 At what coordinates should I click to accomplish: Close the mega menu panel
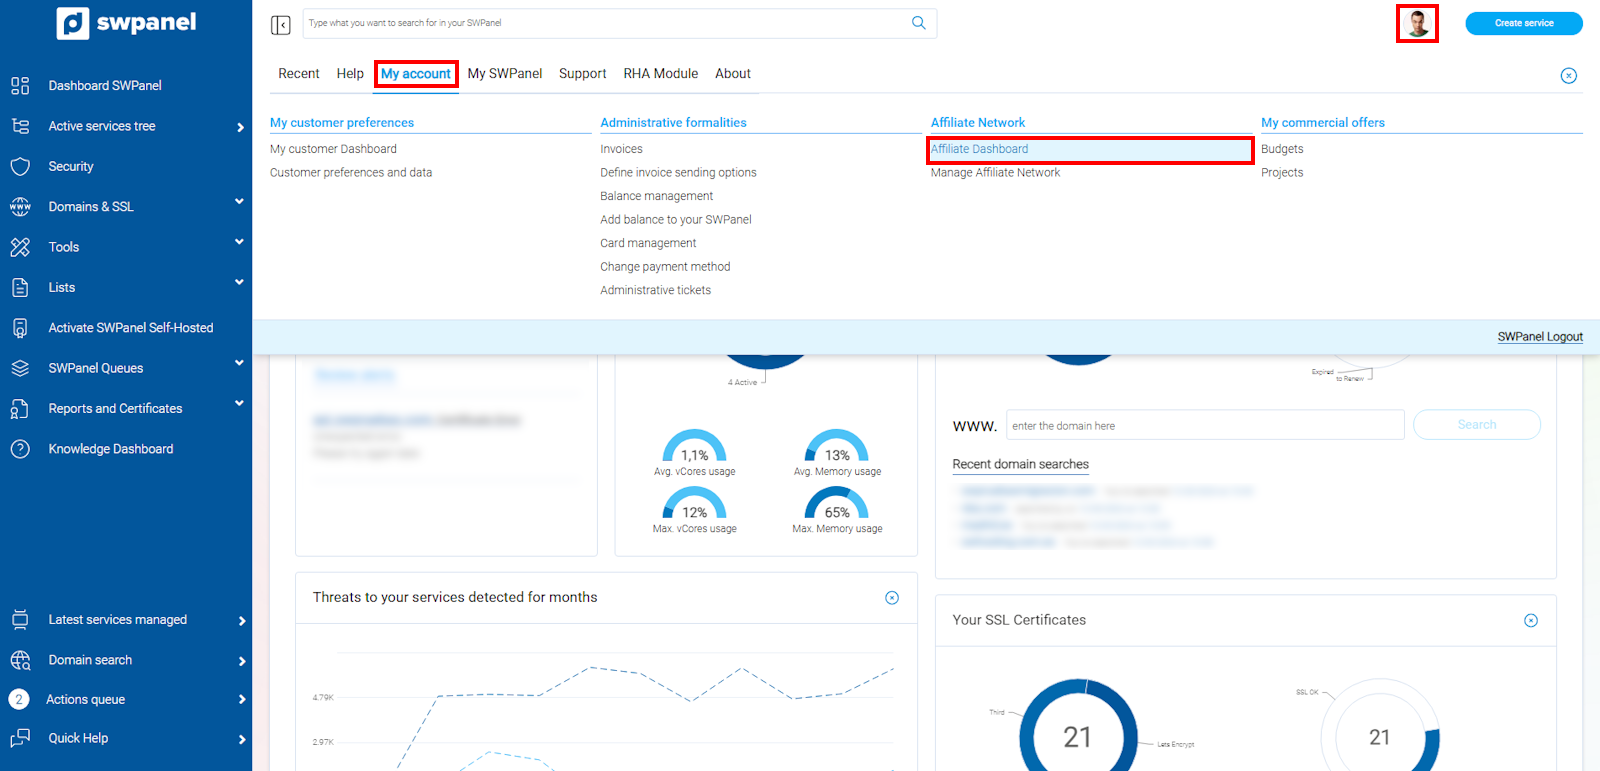tap(1568, 76)
